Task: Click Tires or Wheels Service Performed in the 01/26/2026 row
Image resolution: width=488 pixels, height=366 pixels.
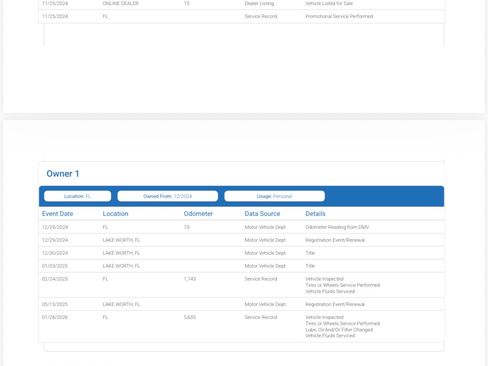Action: 343,324
